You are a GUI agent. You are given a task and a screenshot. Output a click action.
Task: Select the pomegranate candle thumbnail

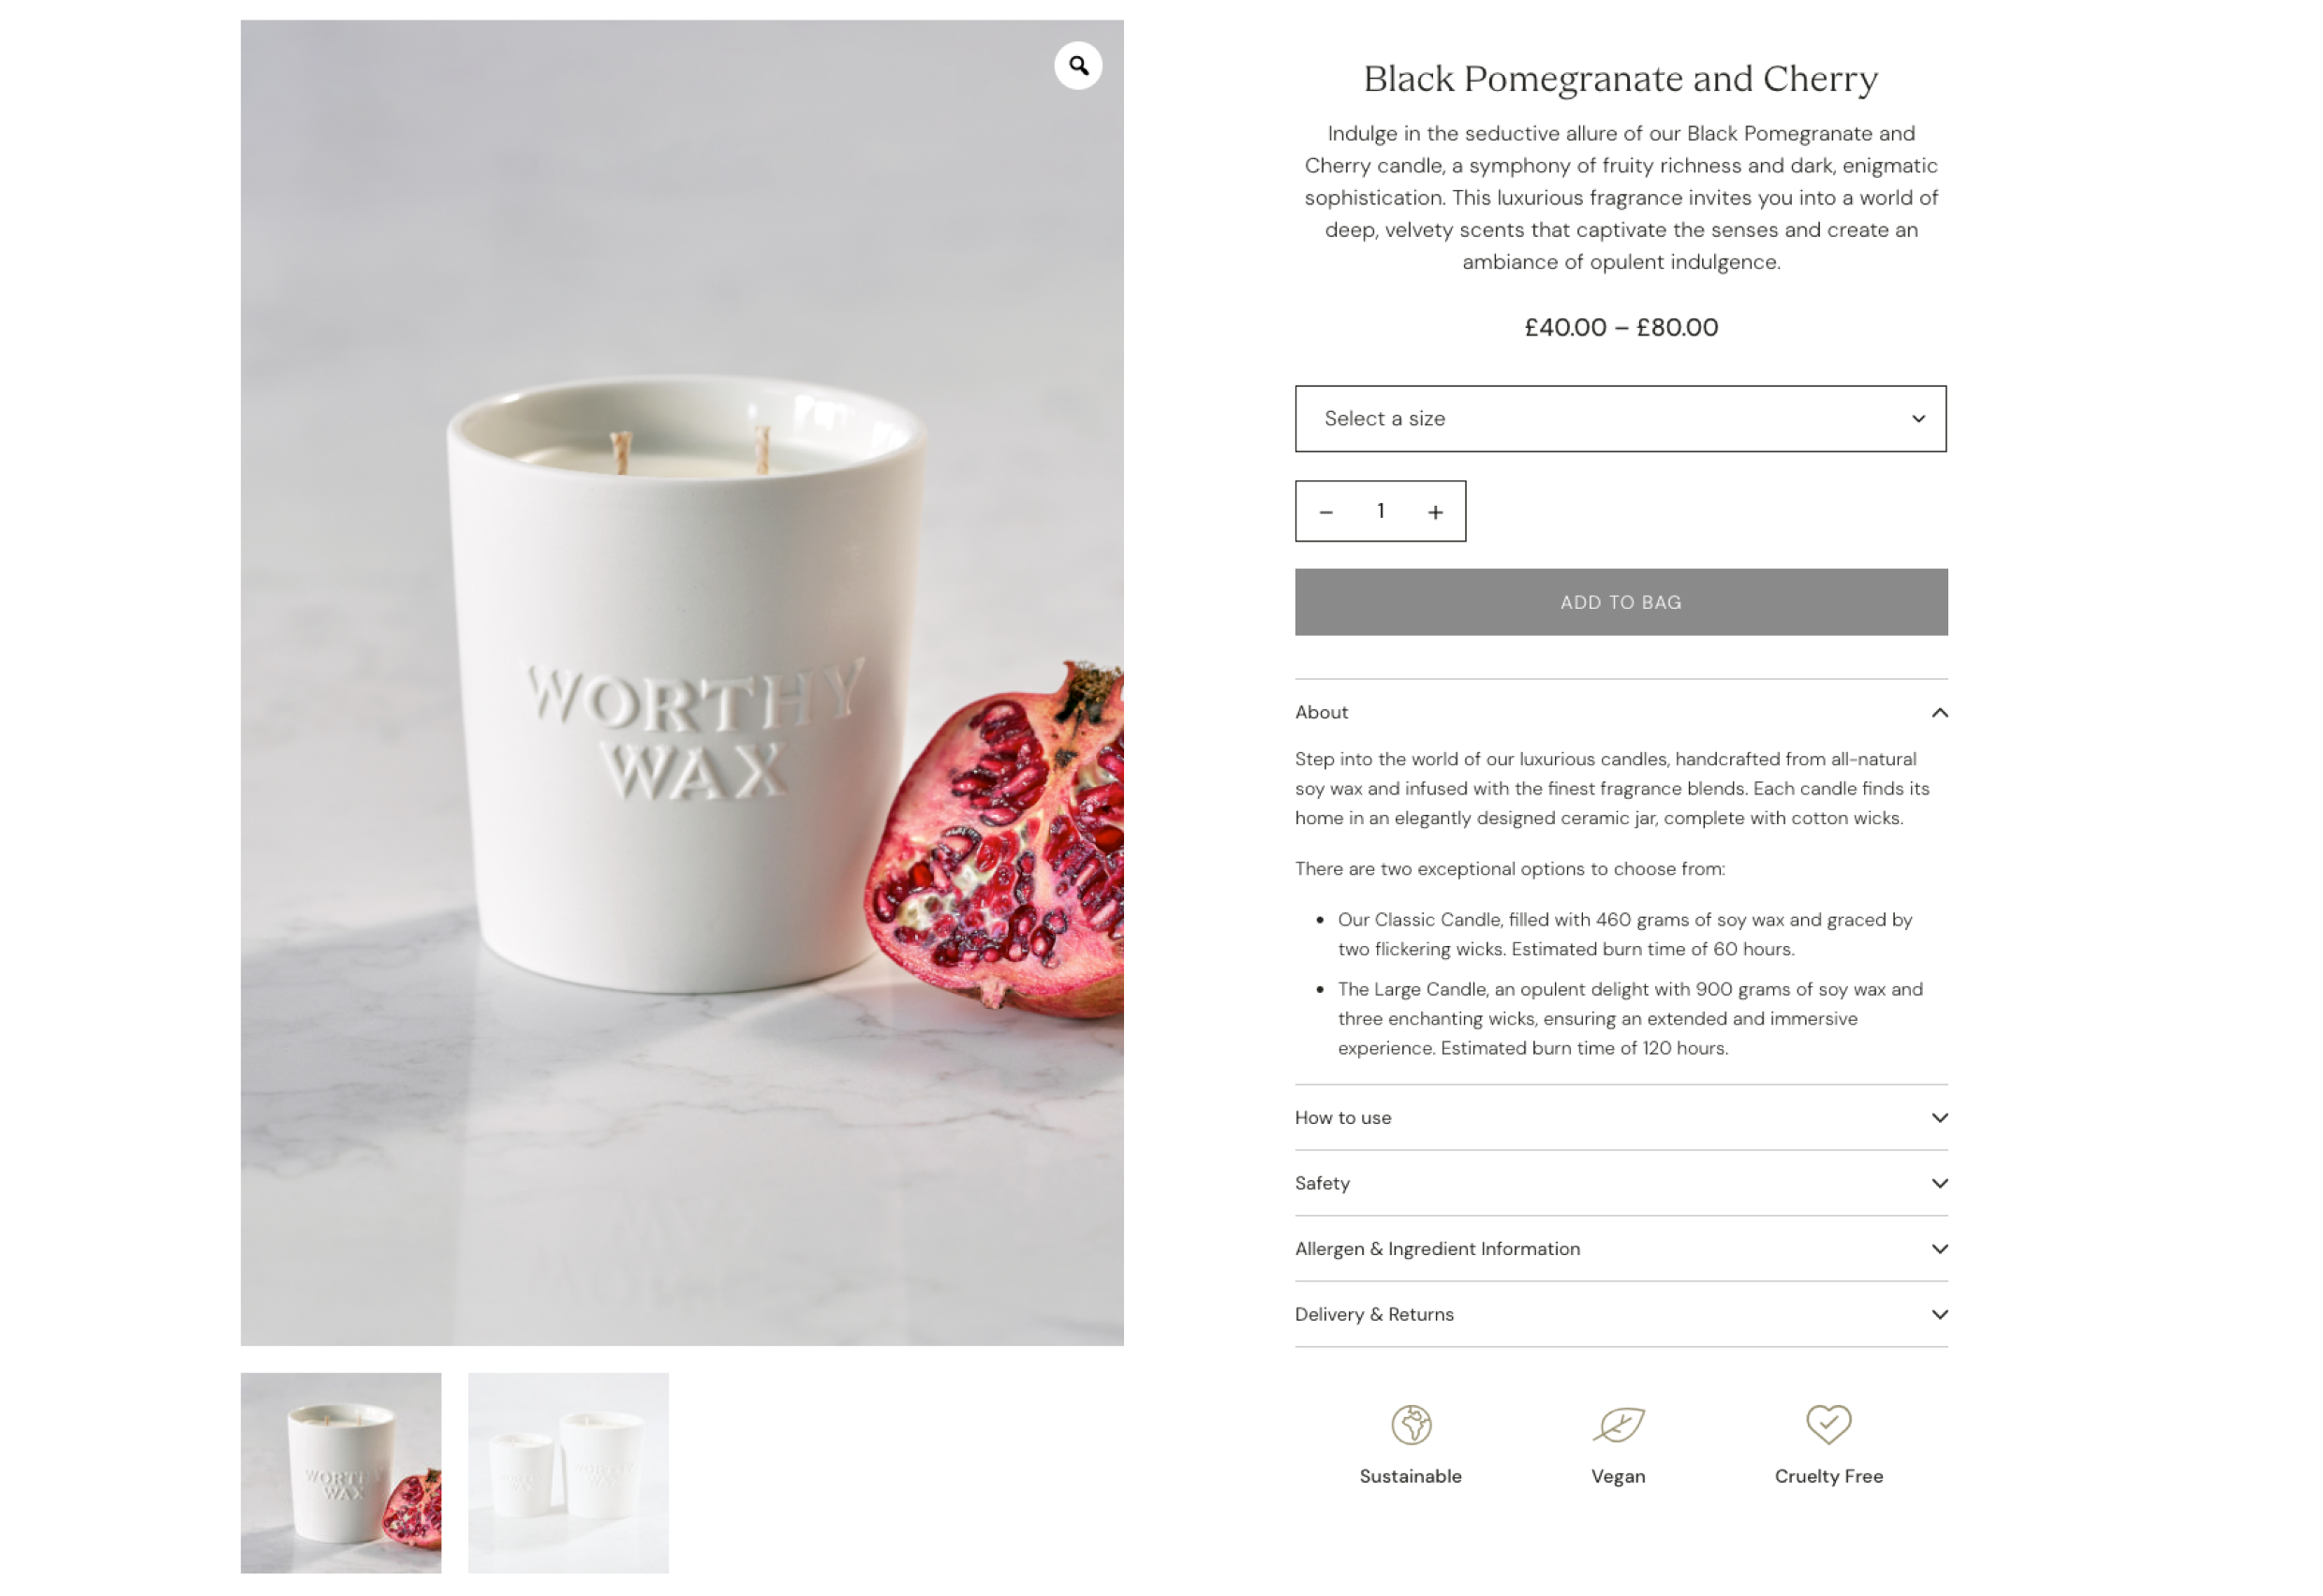point(341,1473)
